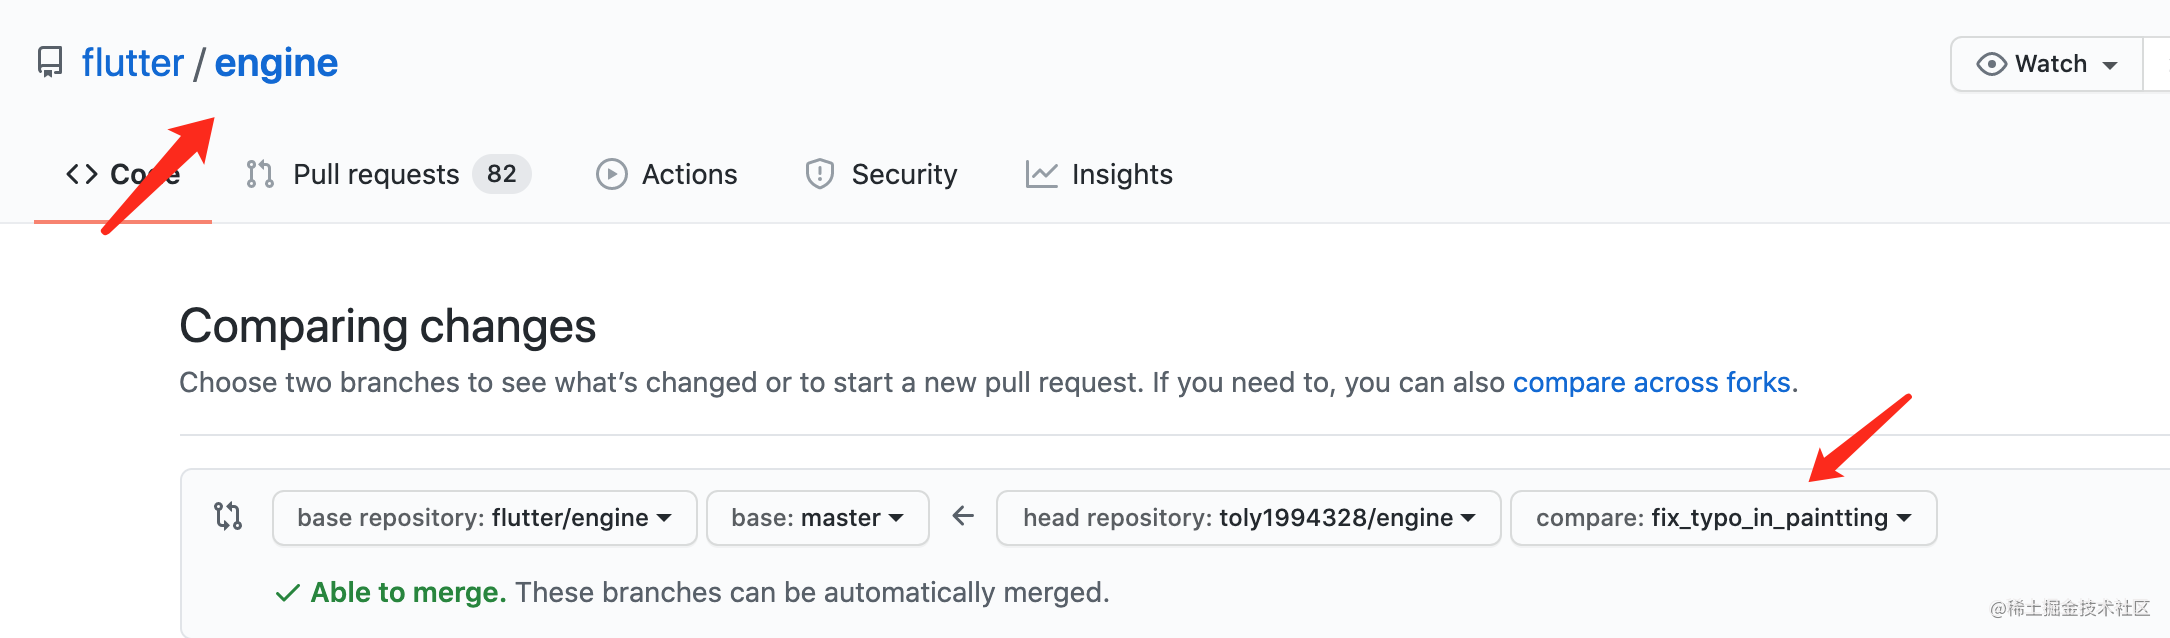Expand the base: master branch selector
The height and width of the screenshot is (638, 2170).
click(x=817, y=517)
